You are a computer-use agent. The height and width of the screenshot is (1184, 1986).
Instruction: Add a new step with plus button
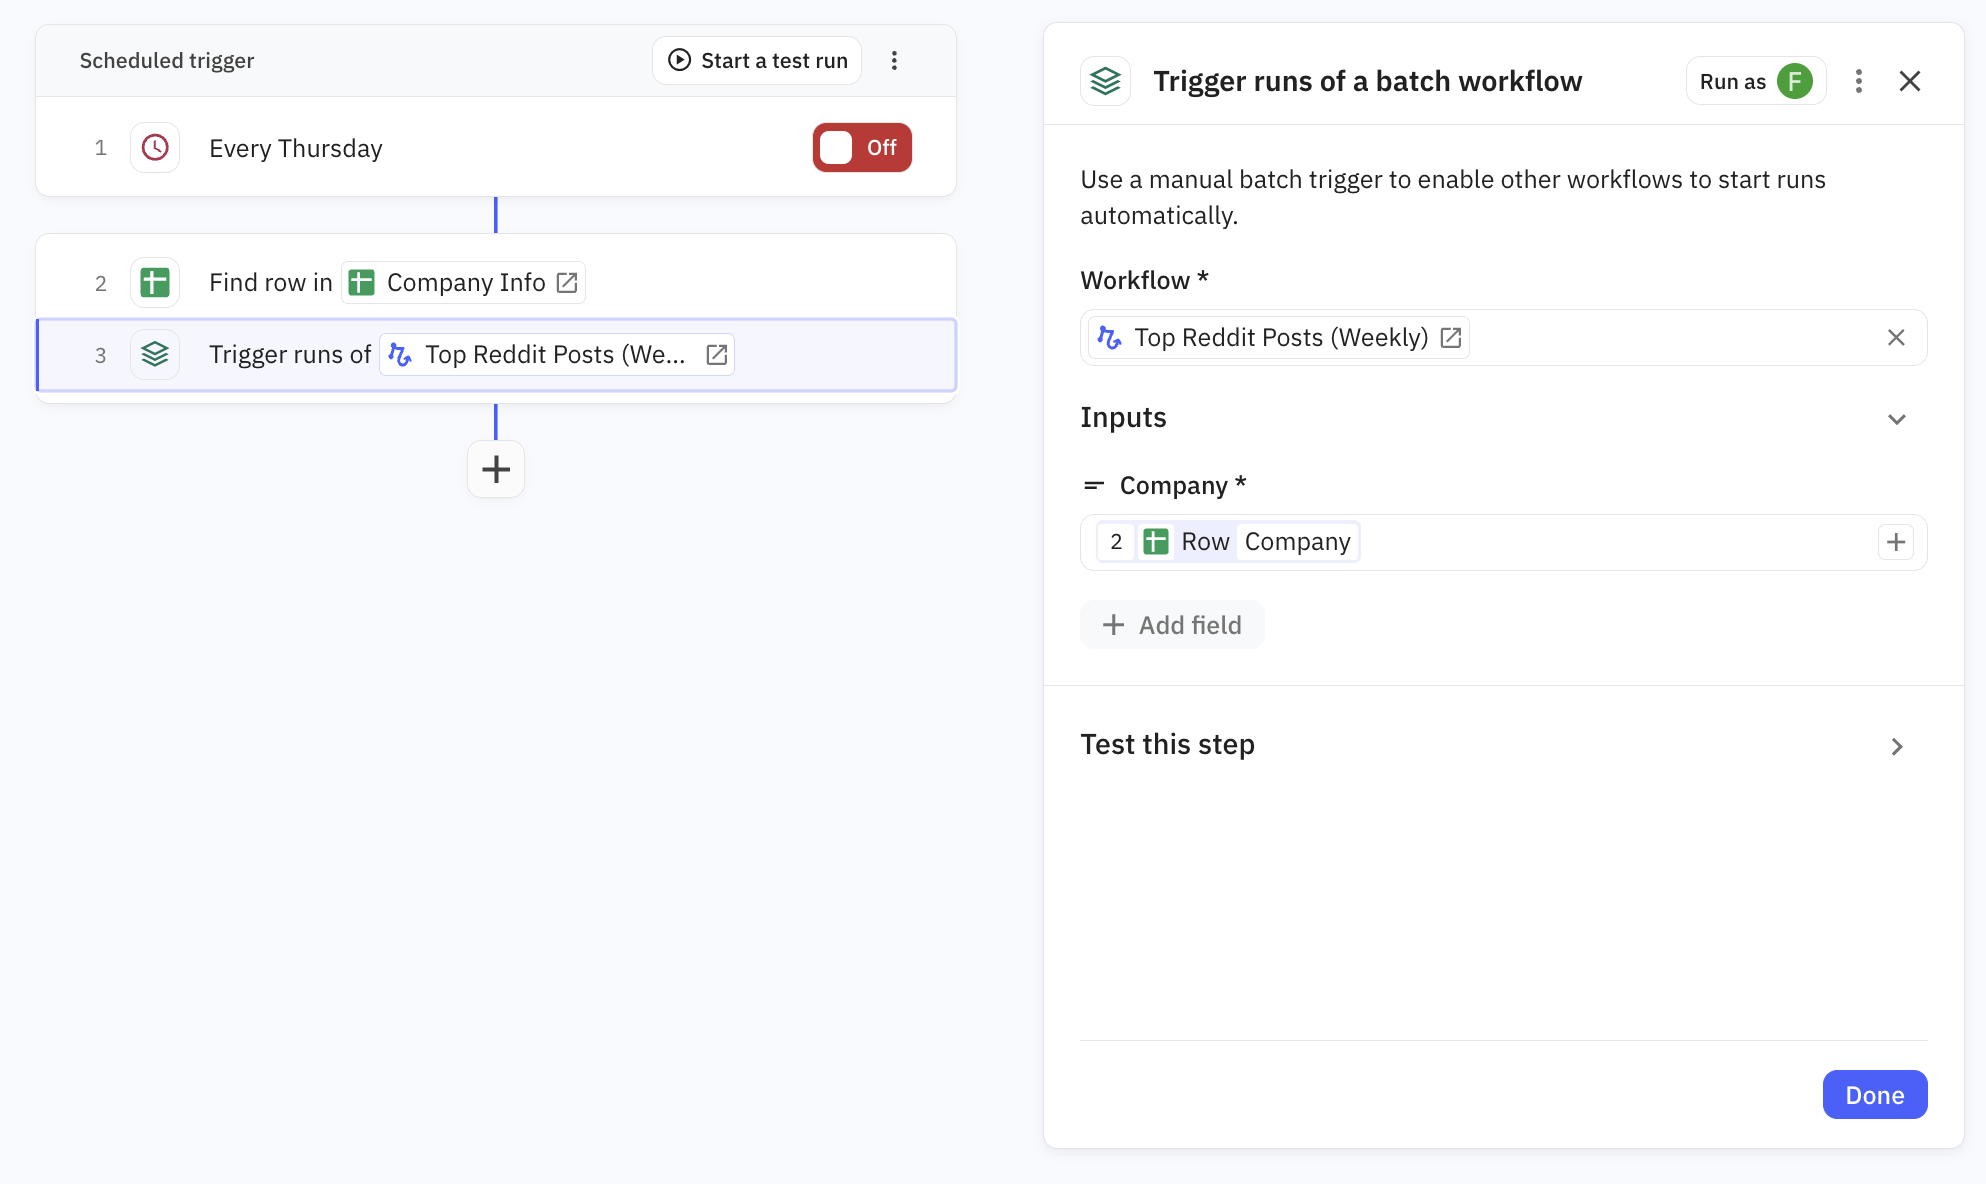(x=496, y=469)
